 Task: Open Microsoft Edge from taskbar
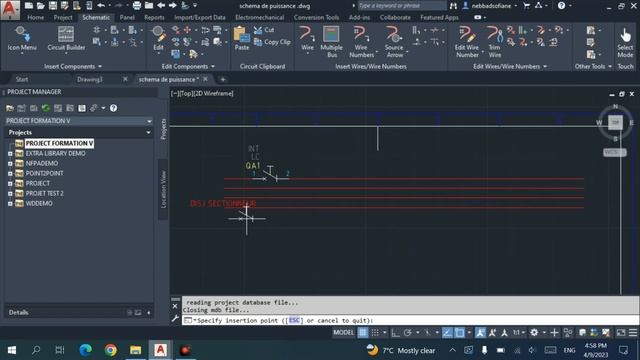pyautogui.click(x=86, y=350)
